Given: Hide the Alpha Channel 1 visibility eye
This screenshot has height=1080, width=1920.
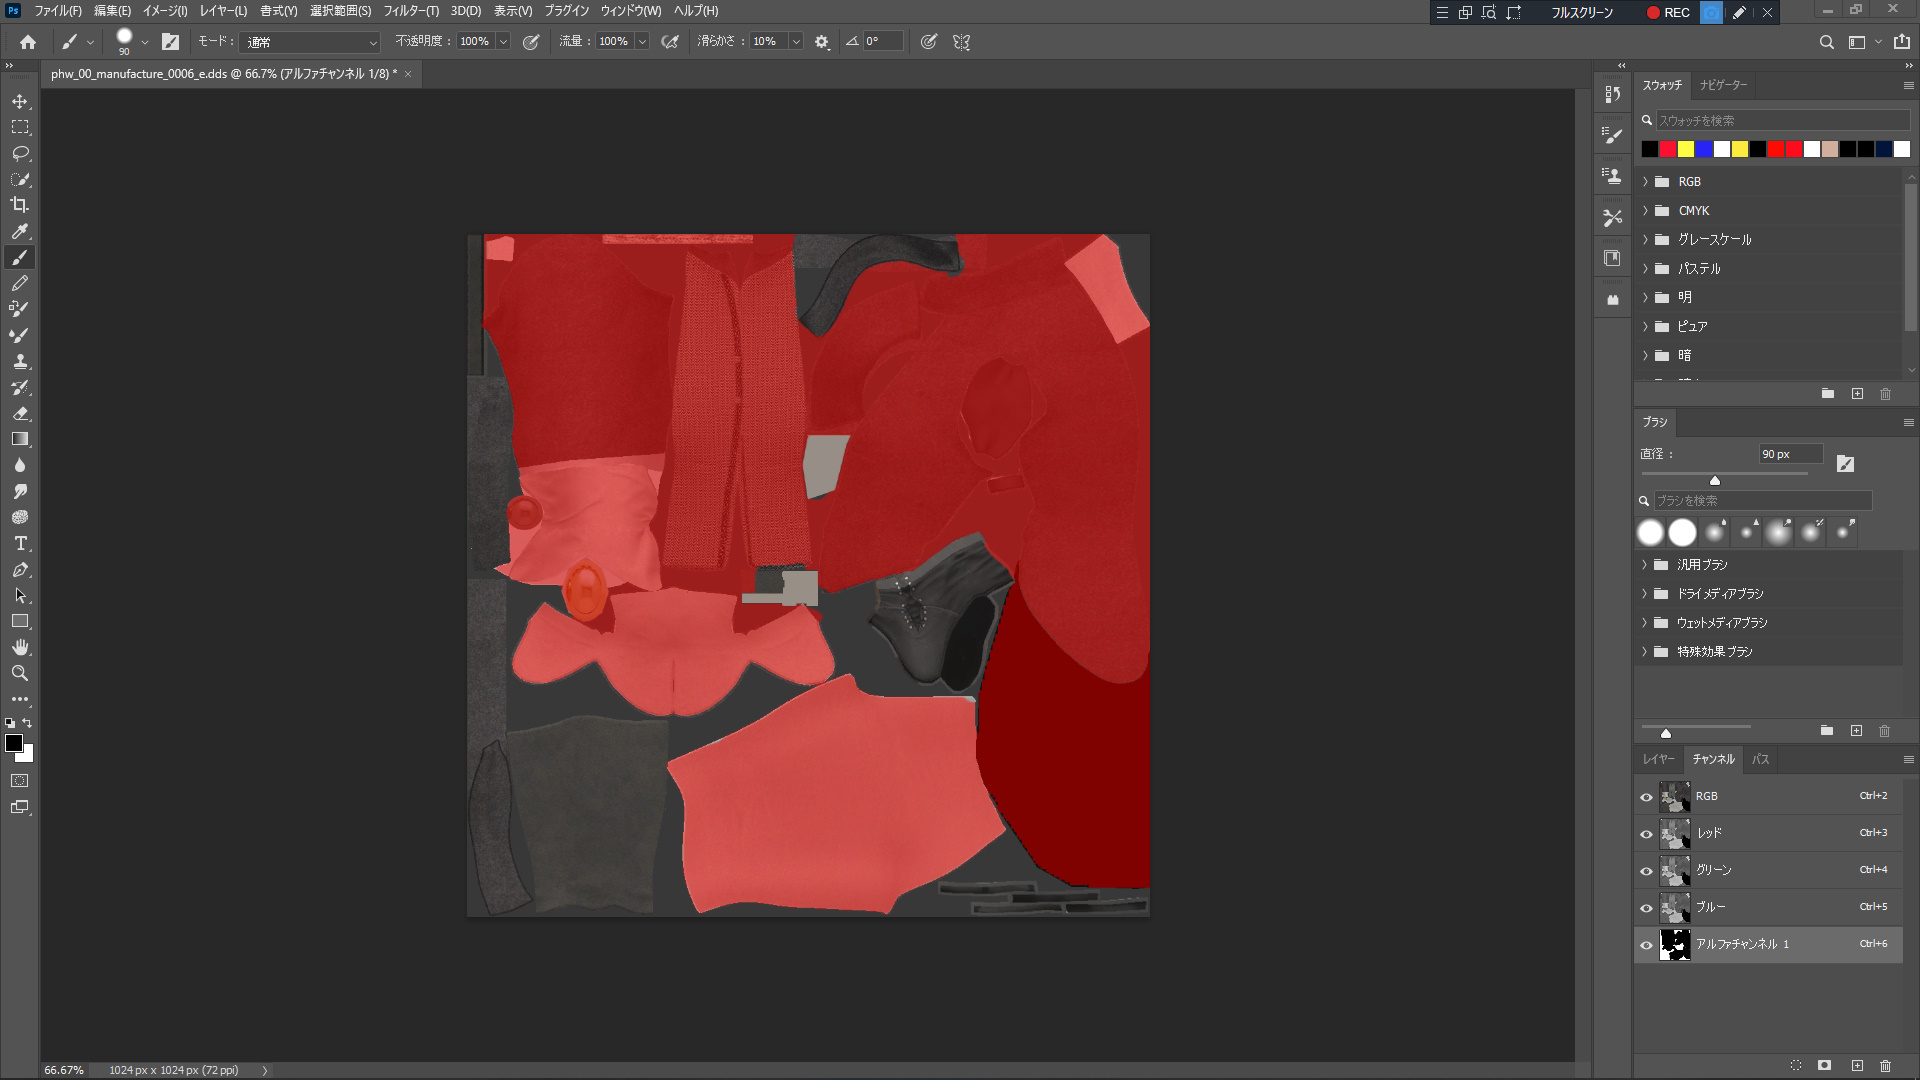Looking at the screenshot, I should tap(1646, 945).
